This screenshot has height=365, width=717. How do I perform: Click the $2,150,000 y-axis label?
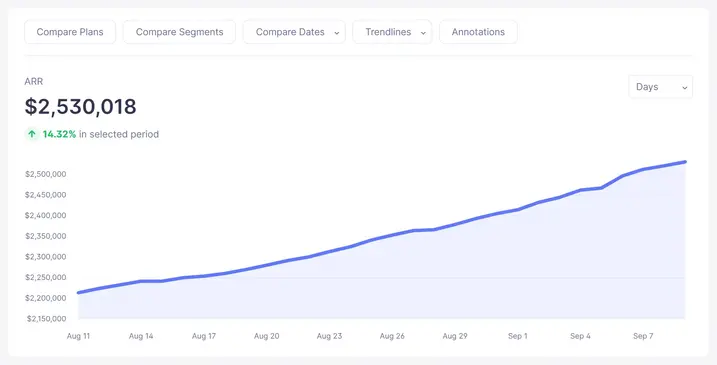[46, 319]
